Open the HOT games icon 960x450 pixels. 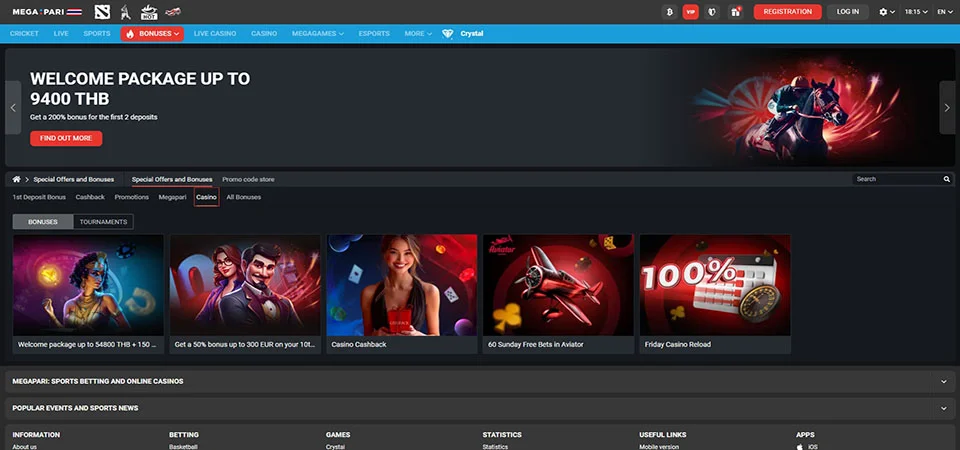point(149,12)
